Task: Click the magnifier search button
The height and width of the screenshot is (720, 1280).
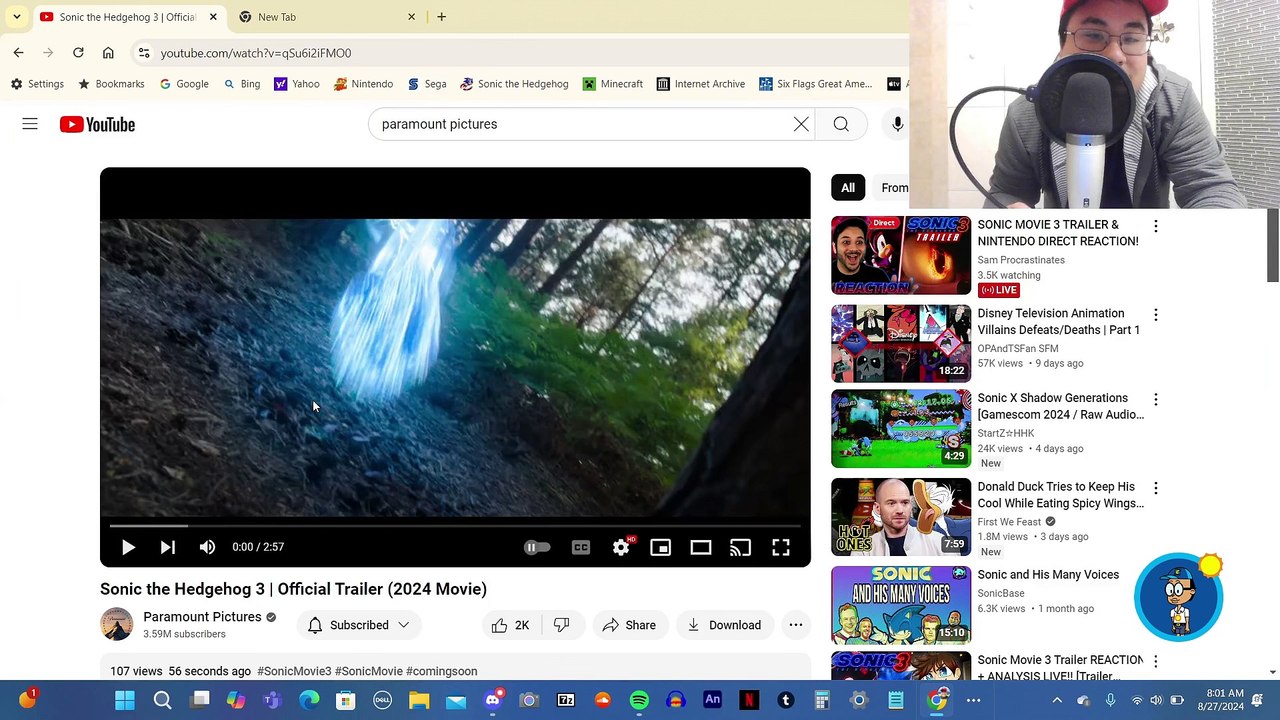Action: point(841,124)
